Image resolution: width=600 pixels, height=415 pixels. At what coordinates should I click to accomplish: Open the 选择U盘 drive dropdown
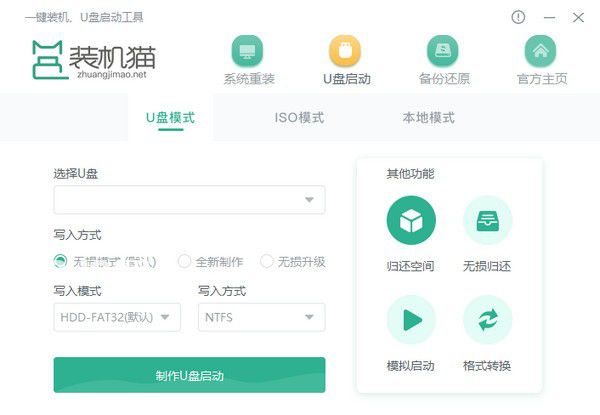tap(189, 200)
